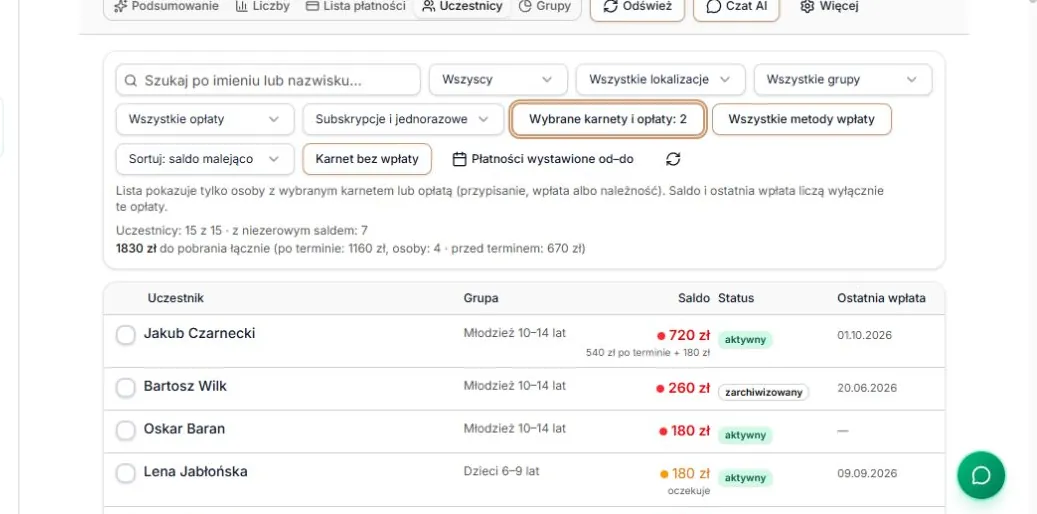Select the Uczestnicy tab

462,7
